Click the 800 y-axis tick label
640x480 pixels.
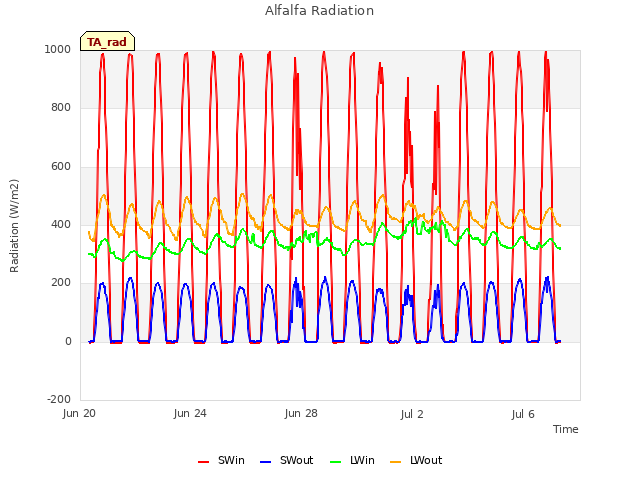(x=61, y=108)
